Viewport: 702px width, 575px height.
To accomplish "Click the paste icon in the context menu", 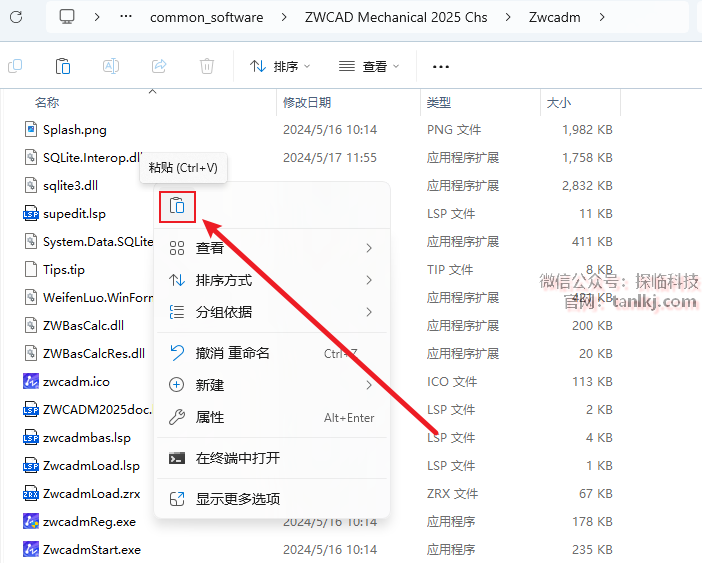I will pyautogui.click(x=177, y=206).
